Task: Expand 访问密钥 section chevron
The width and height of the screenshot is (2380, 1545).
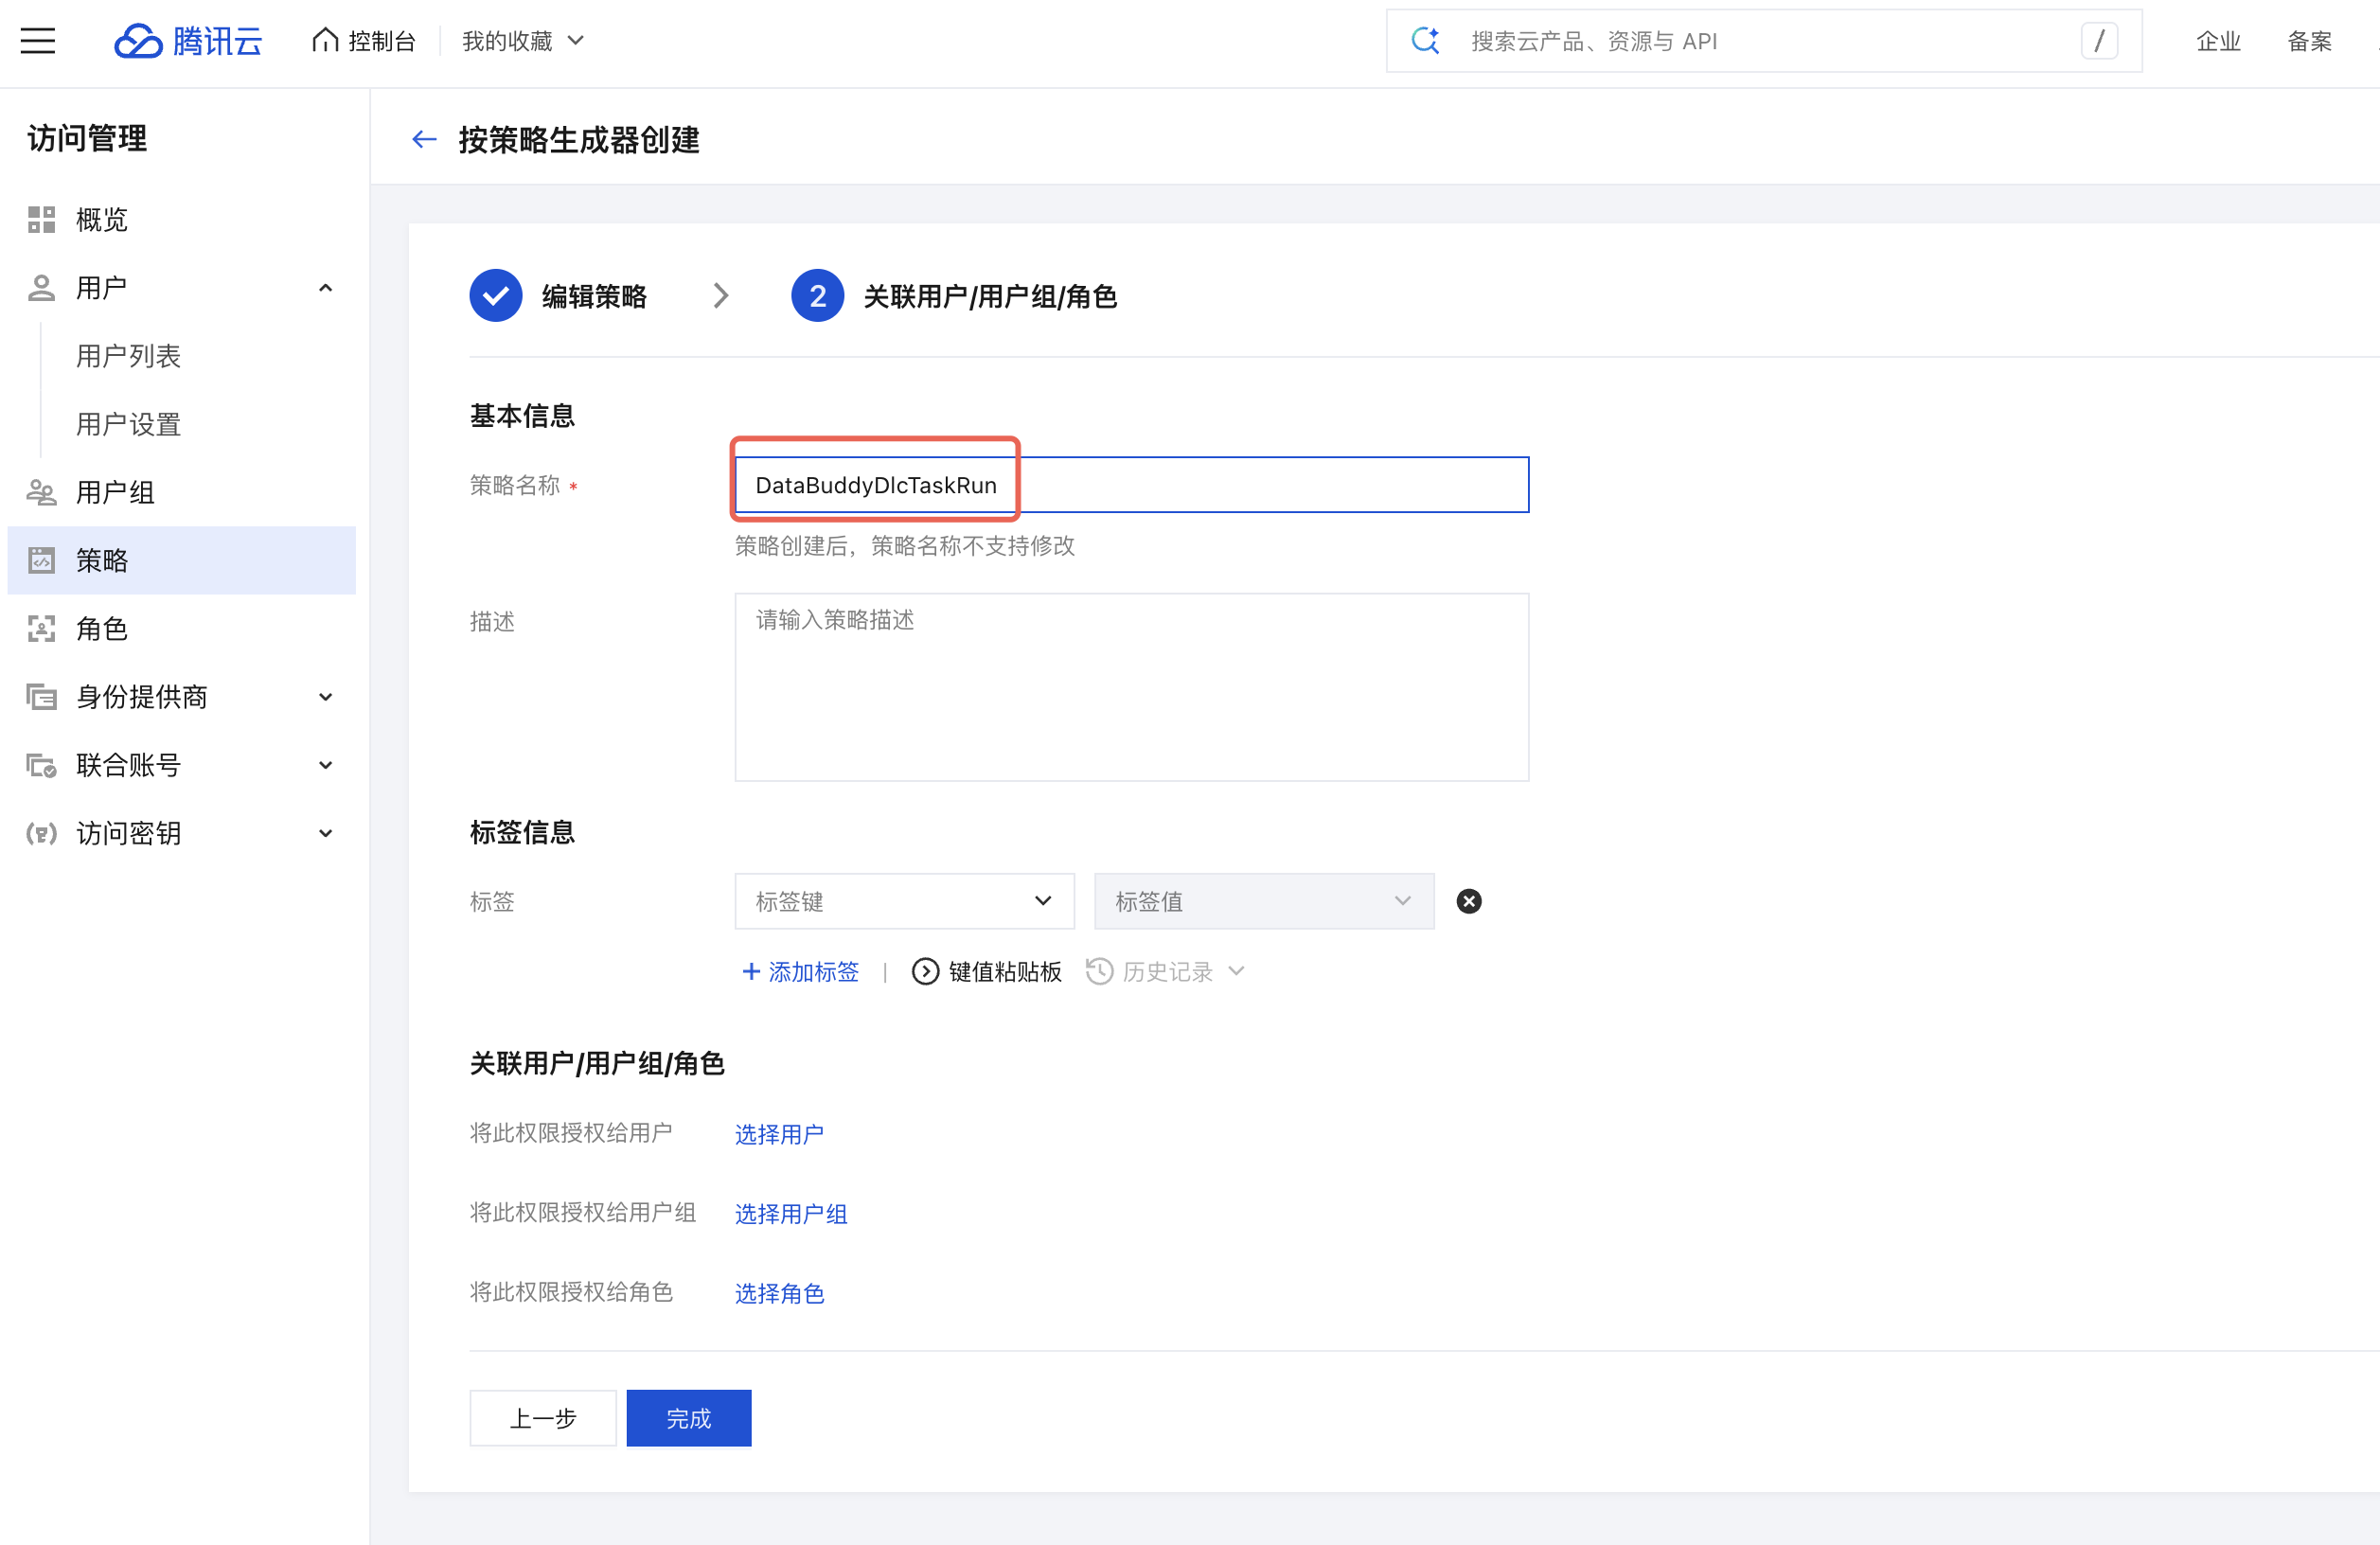Action: [326, 833]
